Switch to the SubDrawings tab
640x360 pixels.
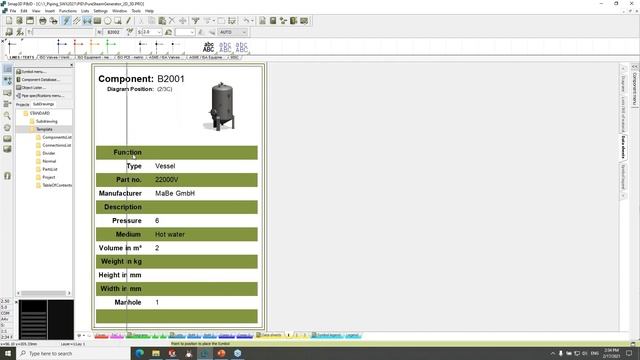[43, 104]
